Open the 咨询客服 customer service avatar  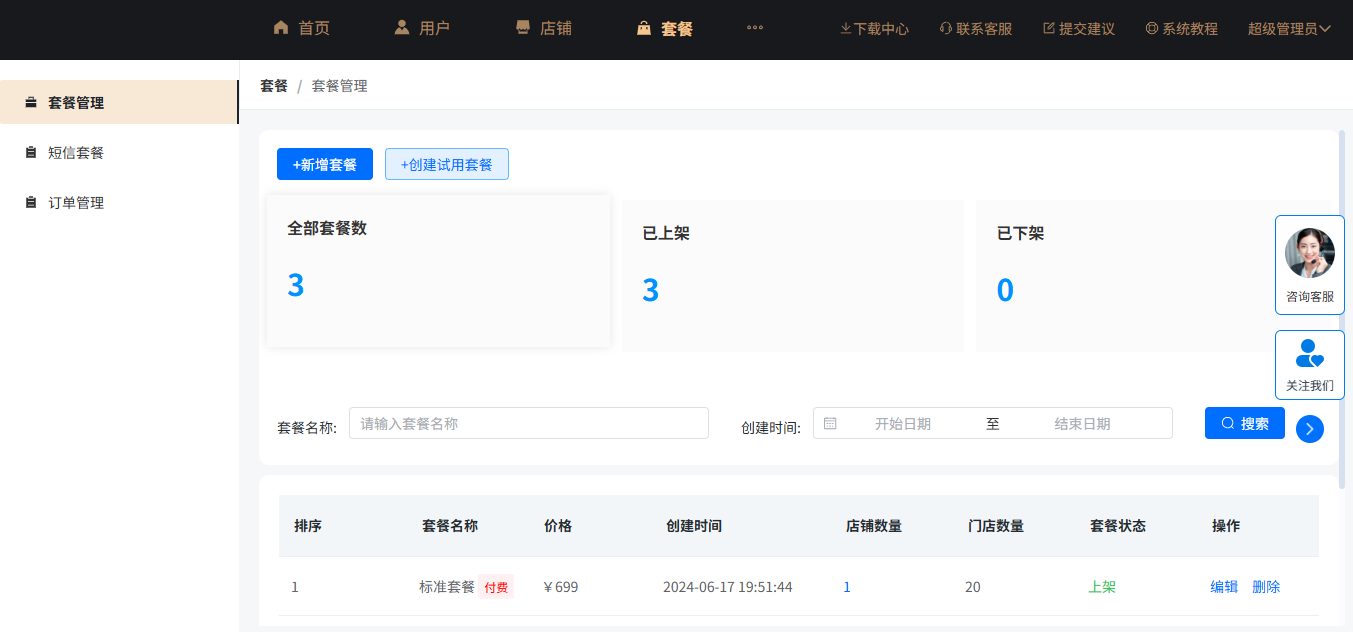[1309, 252]
